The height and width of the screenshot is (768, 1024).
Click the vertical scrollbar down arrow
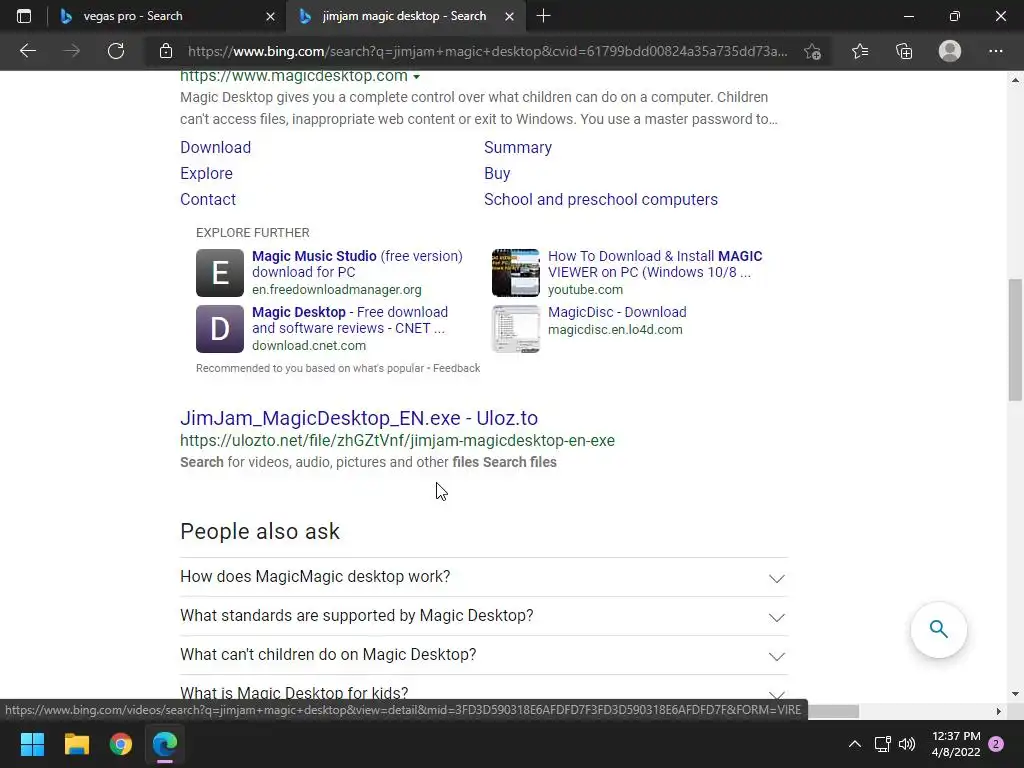tap(1015, 694)
